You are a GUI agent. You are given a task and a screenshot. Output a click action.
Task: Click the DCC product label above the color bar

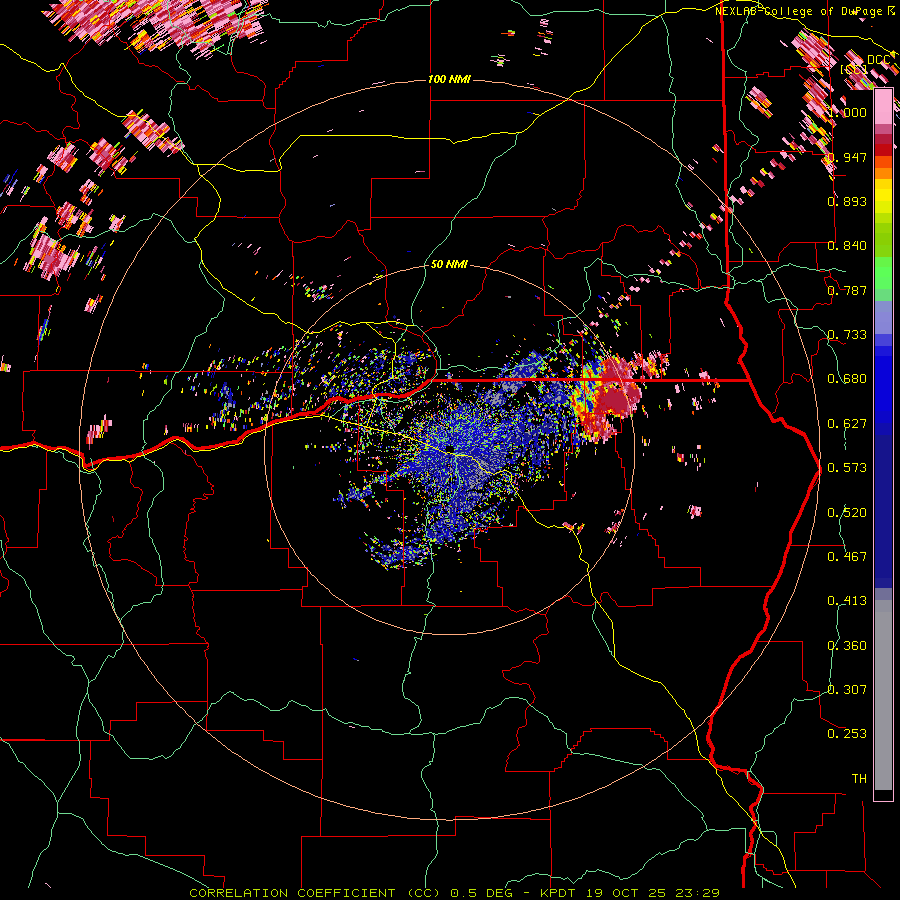pos(879,60)
